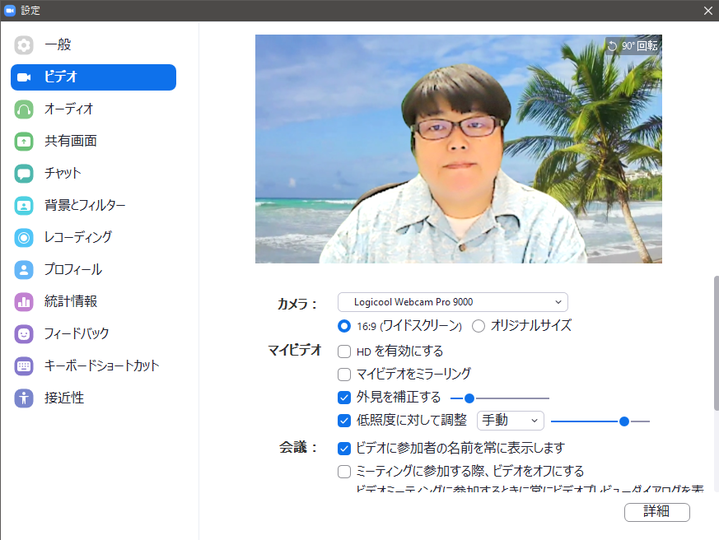719x540 pixels.
Task: Select the ビデオ settings section
Action: (x=93, y=77)
